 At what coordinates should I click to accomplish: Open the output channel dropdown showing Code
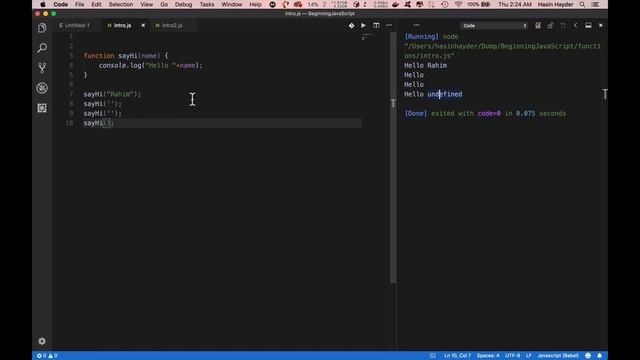(x=494, y=26)
